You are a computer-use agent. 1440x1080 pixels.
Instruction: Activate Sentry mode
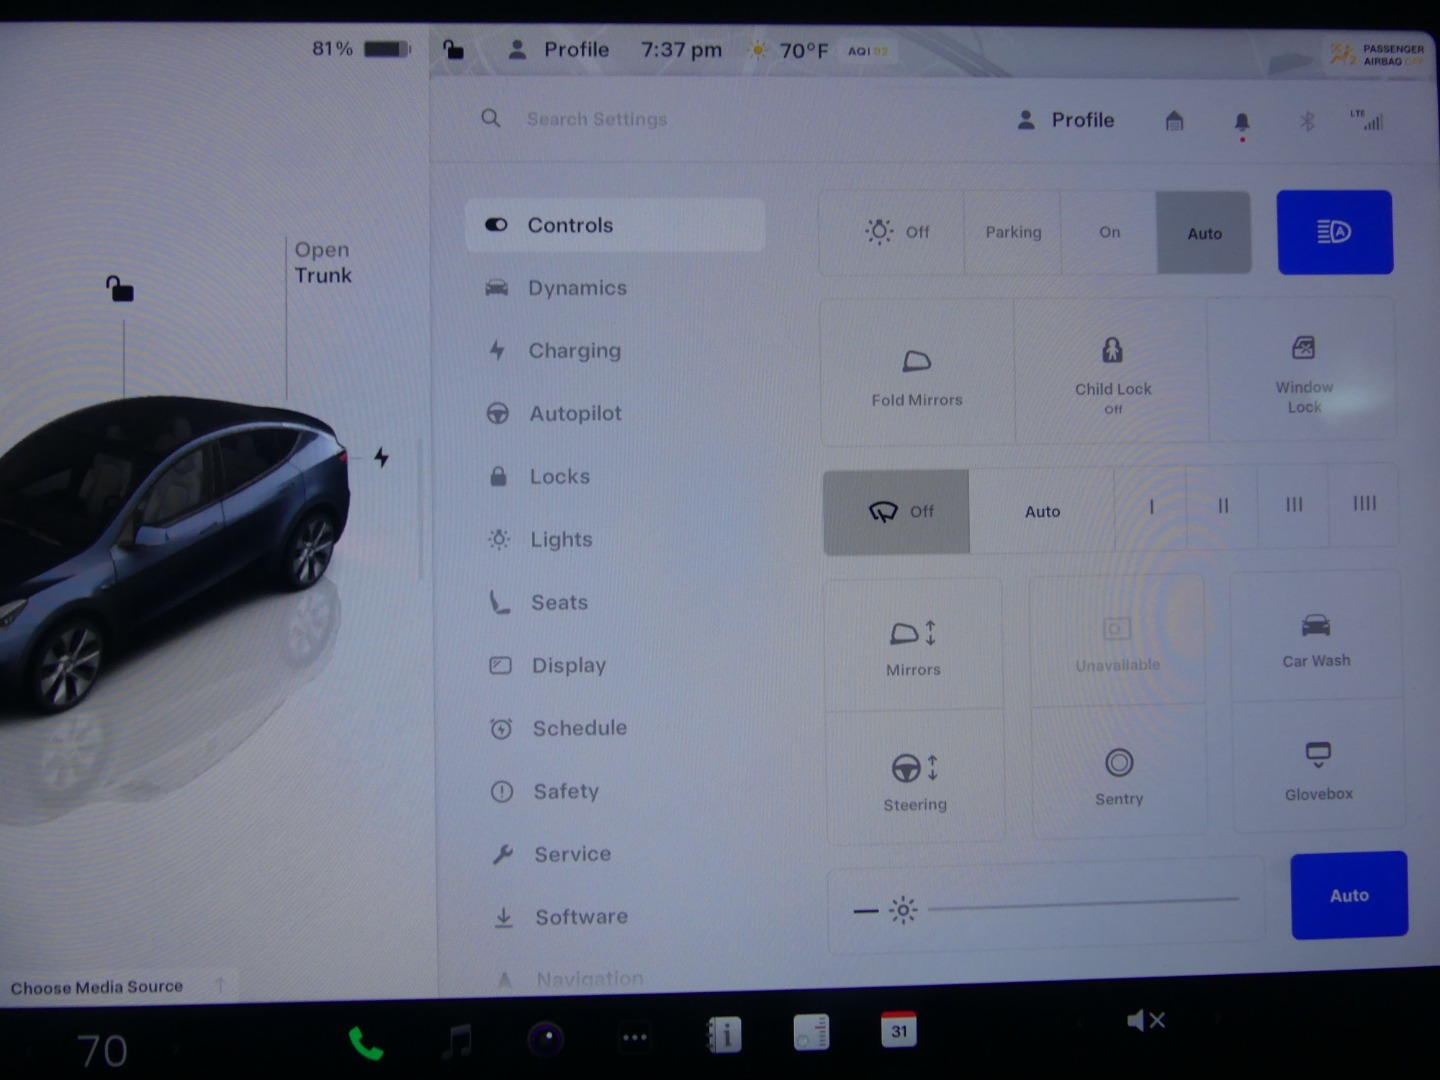tap(1118, 775)
